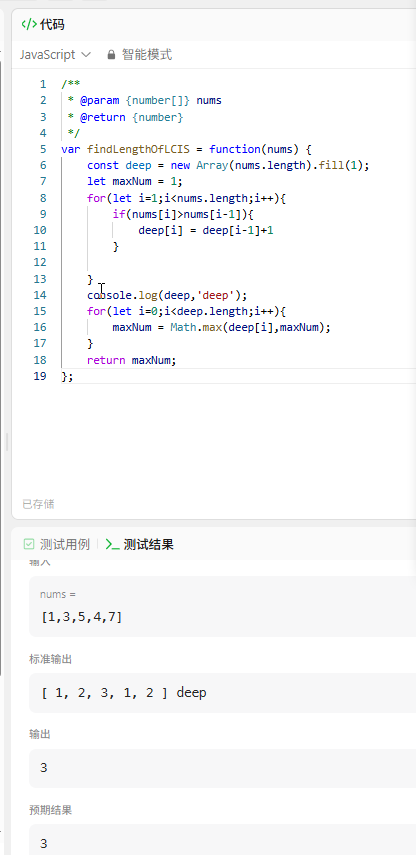Click line number 14 in the gutter
This screenshot has width=416, height=855.
point(40,295)
